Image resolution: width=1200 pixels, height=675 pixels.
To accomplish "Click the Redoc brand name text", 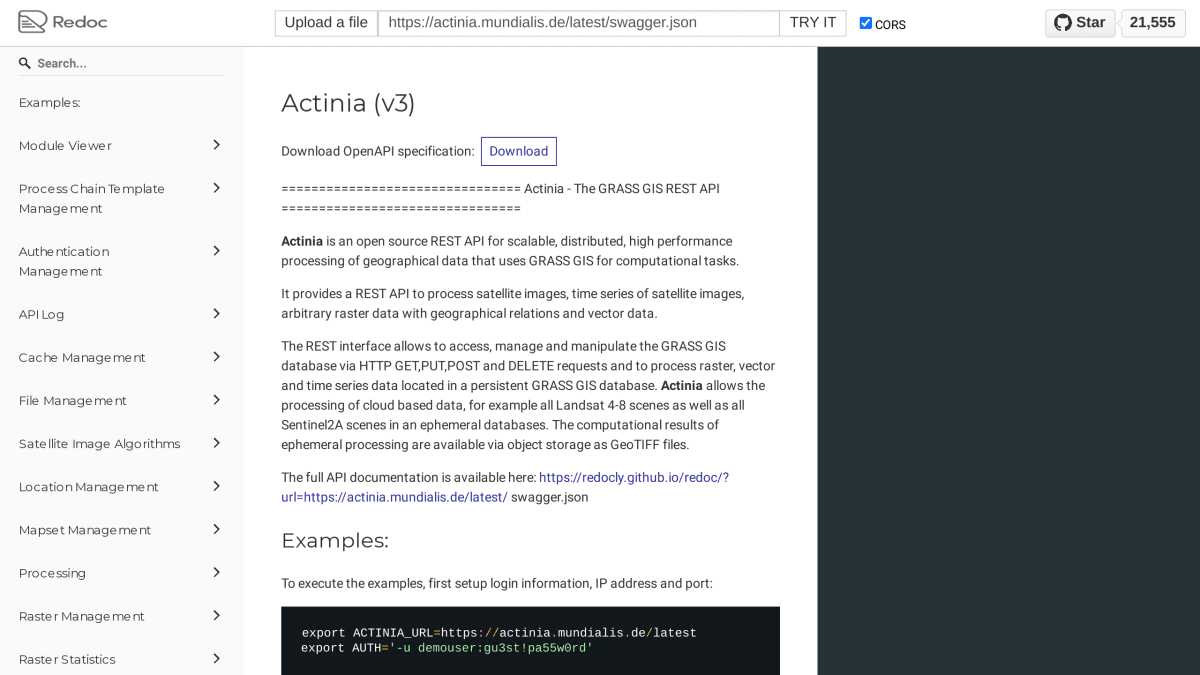I will pyautogui.click(x=79, y=22).
